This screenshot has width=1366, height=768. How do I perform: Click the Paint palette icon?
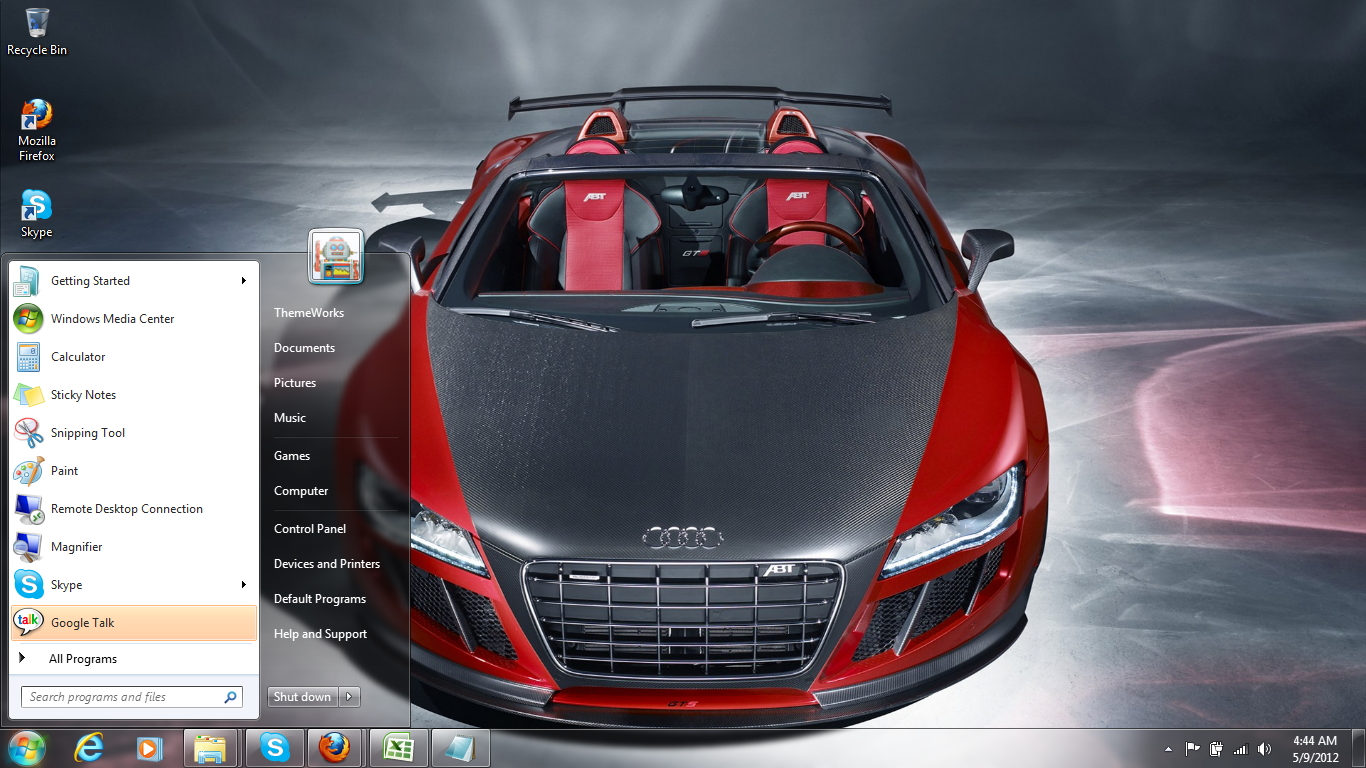28,471
